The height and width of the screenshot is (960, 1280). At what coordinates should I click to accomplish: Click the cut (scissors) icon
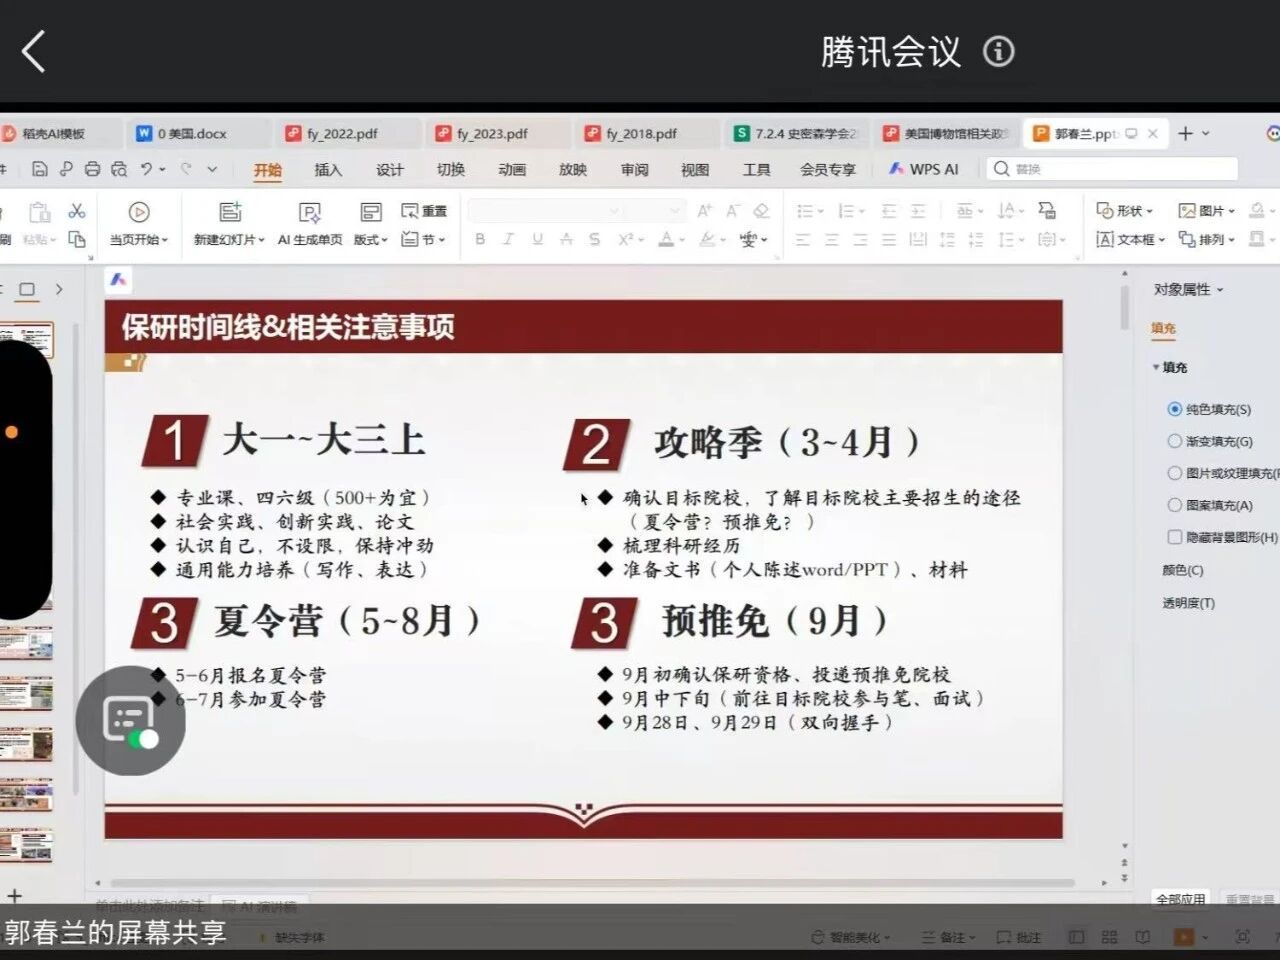click(77, 211)
